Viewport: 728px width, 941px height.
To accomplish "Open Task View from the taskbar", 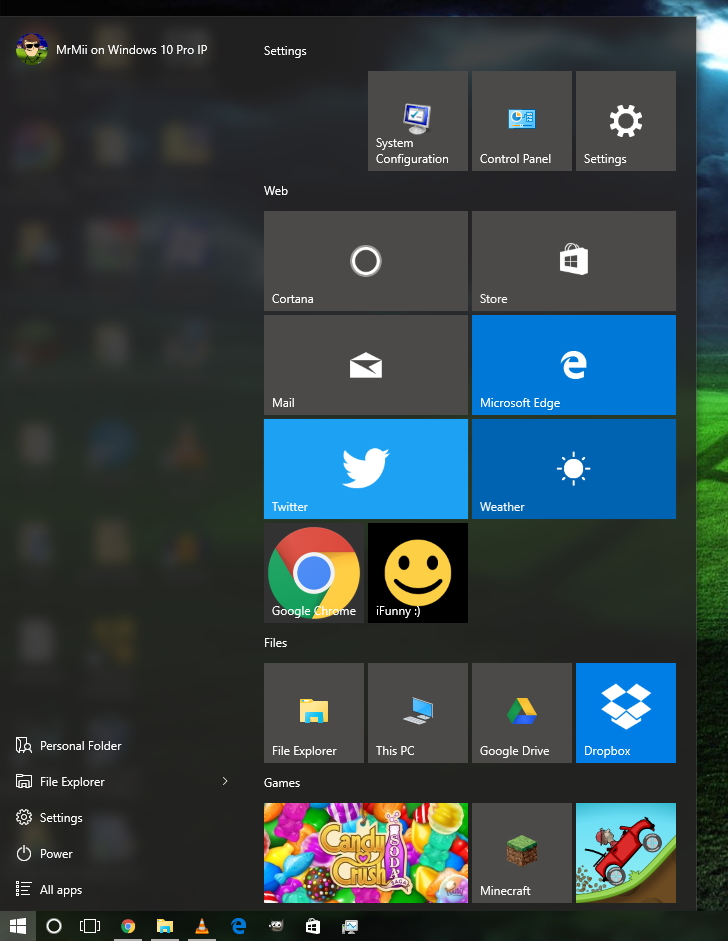I will coord(90,926).
